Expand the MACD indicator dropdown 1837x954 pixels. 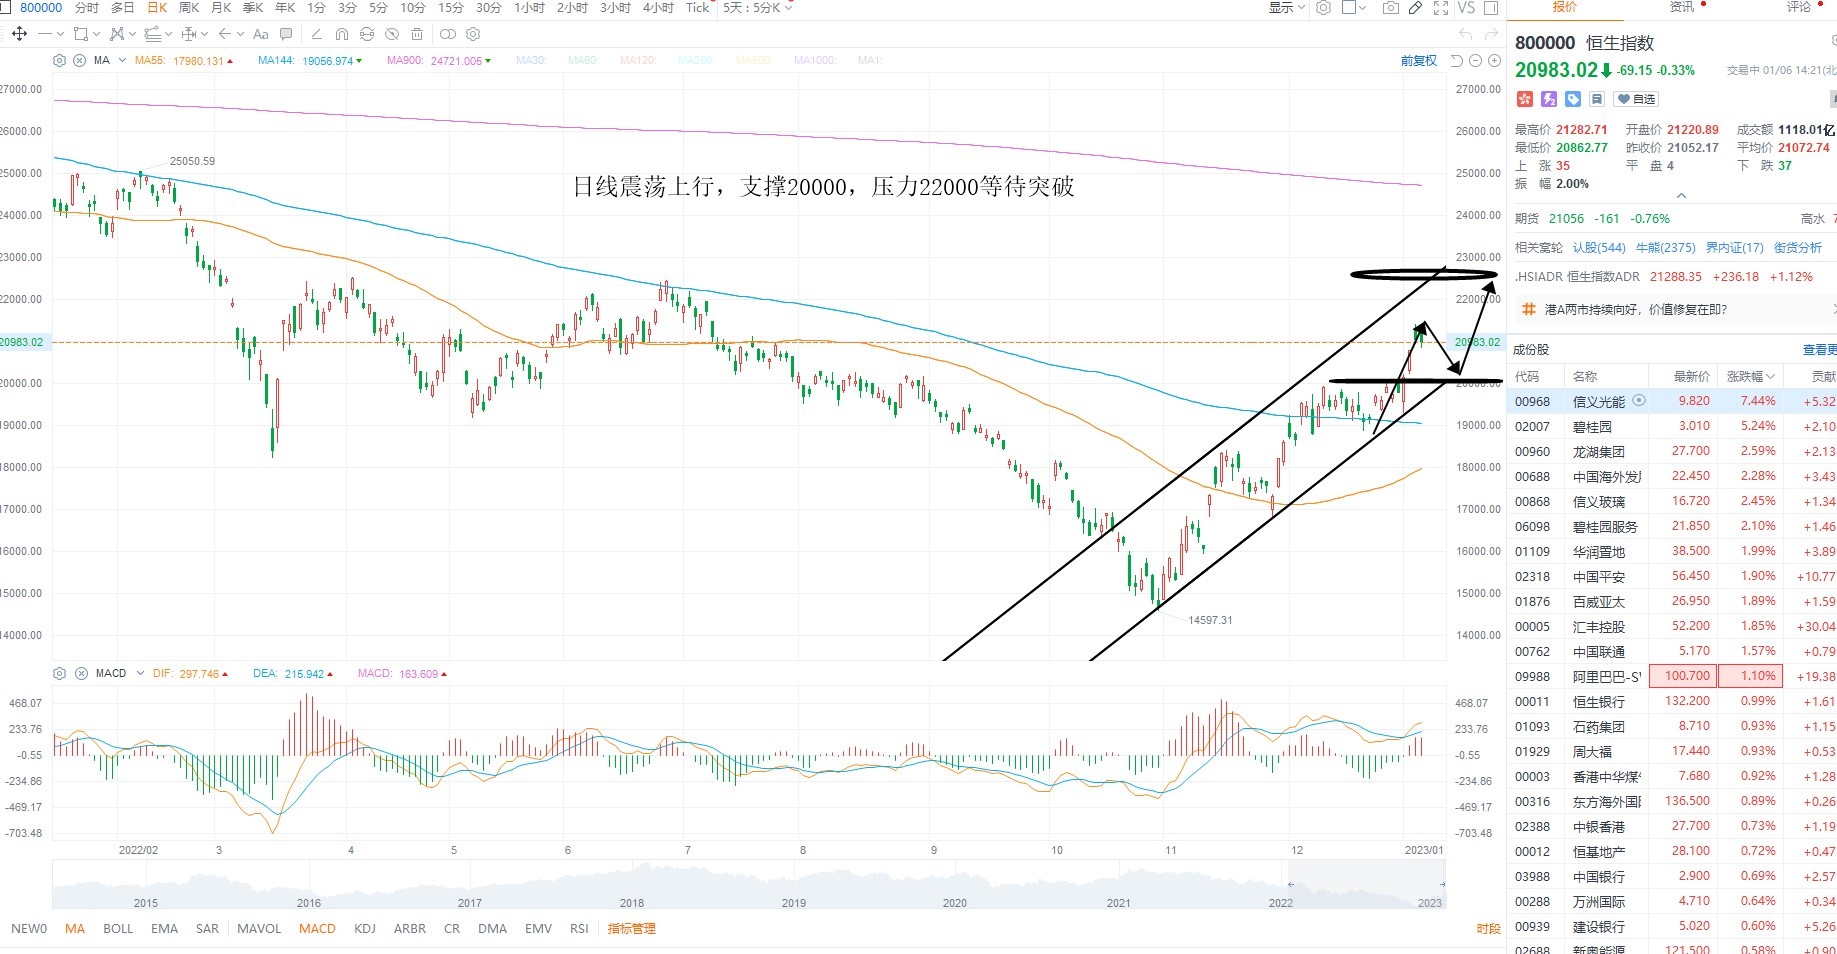coord(140,673)
